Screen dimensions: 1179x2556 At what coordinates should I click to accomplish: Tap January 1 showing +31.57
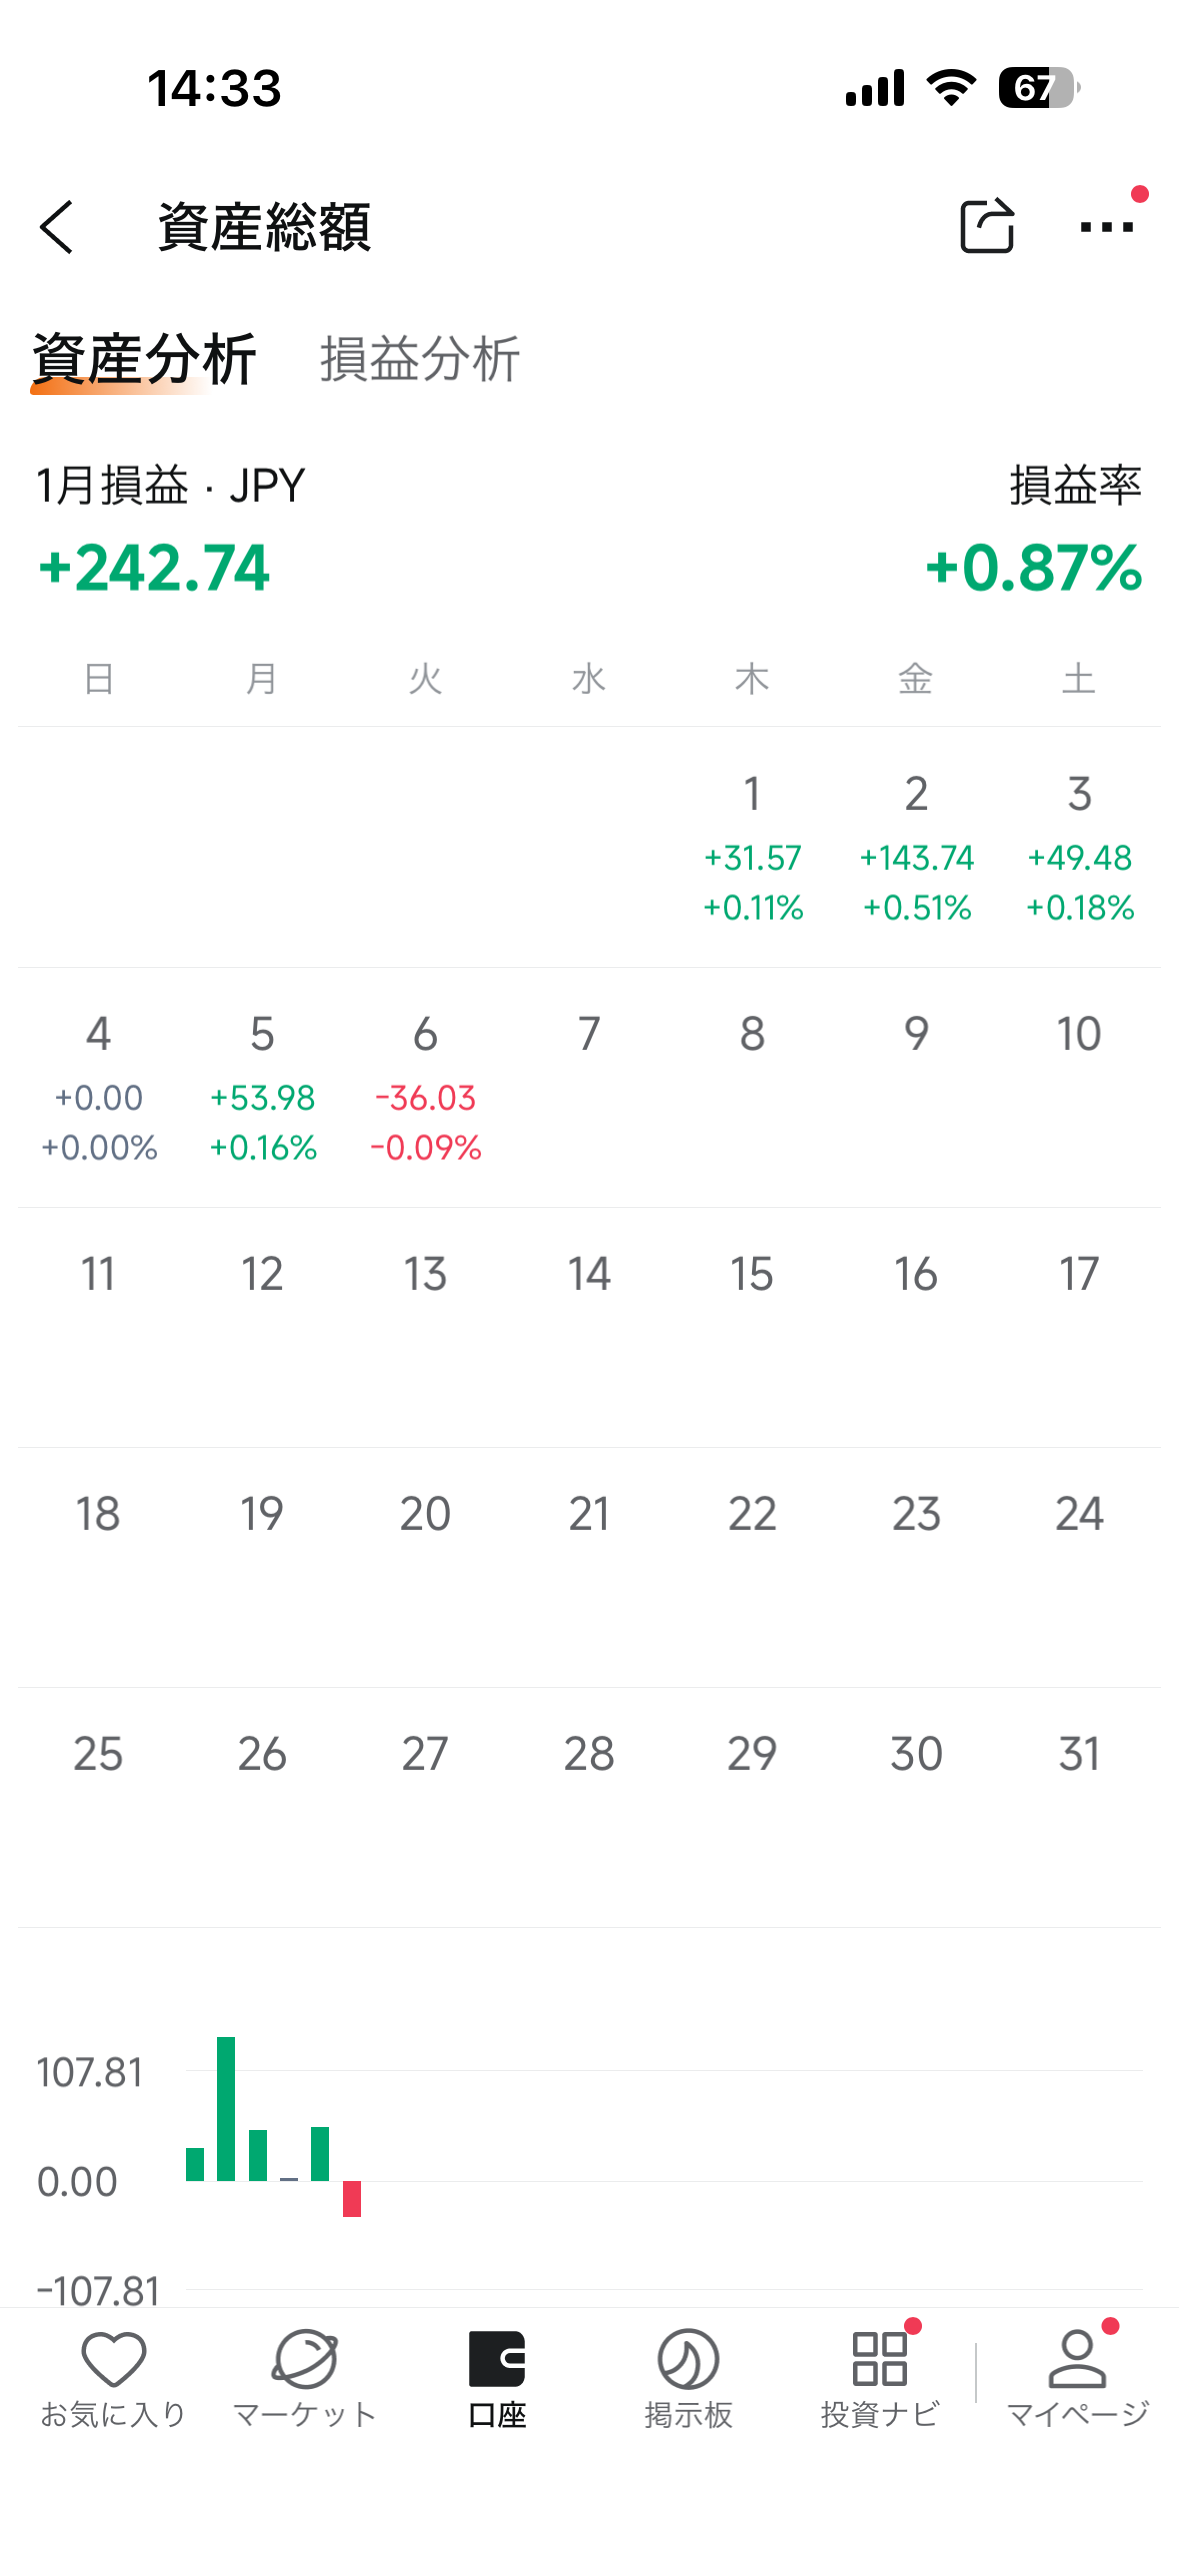(x=752, y=847)
